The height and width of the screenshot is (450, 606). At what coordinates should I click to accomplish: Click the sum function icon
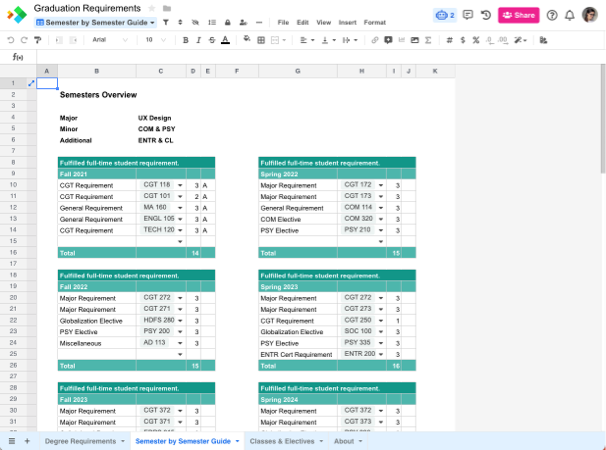pyautogui.click(x=428, y=40)
